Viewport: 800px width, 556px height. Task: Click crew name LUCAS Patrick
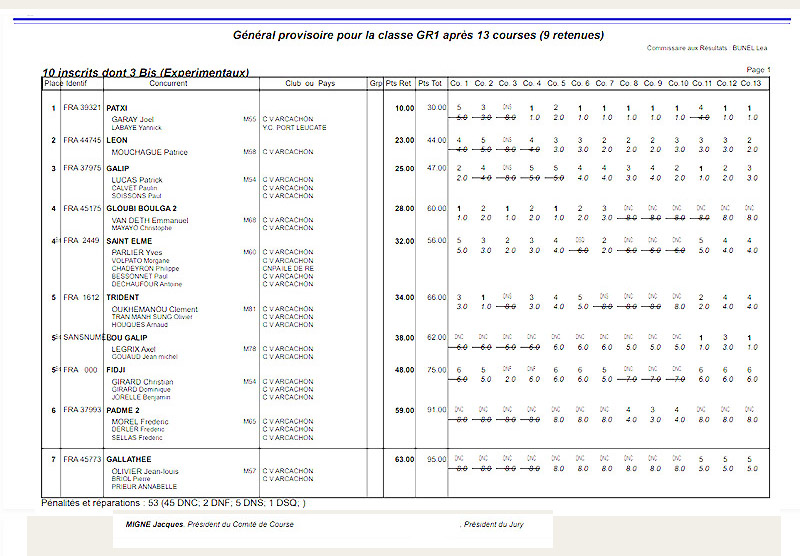click(x=137, y=180)
